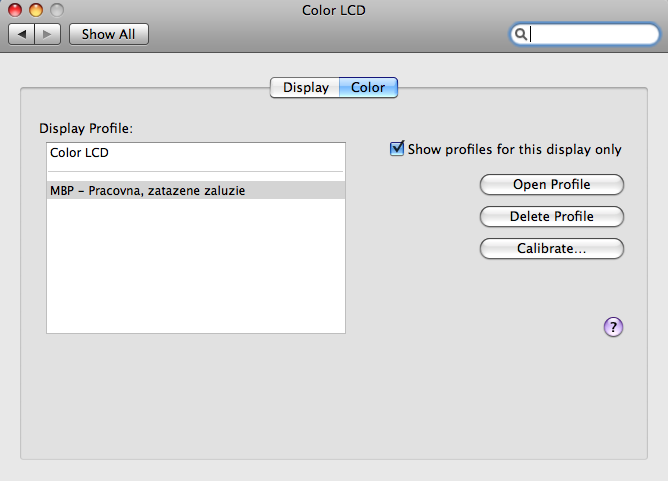Disable Show profiles for this display only
Viewport: 668px width, 481px height.
click(x=398, y=149)
